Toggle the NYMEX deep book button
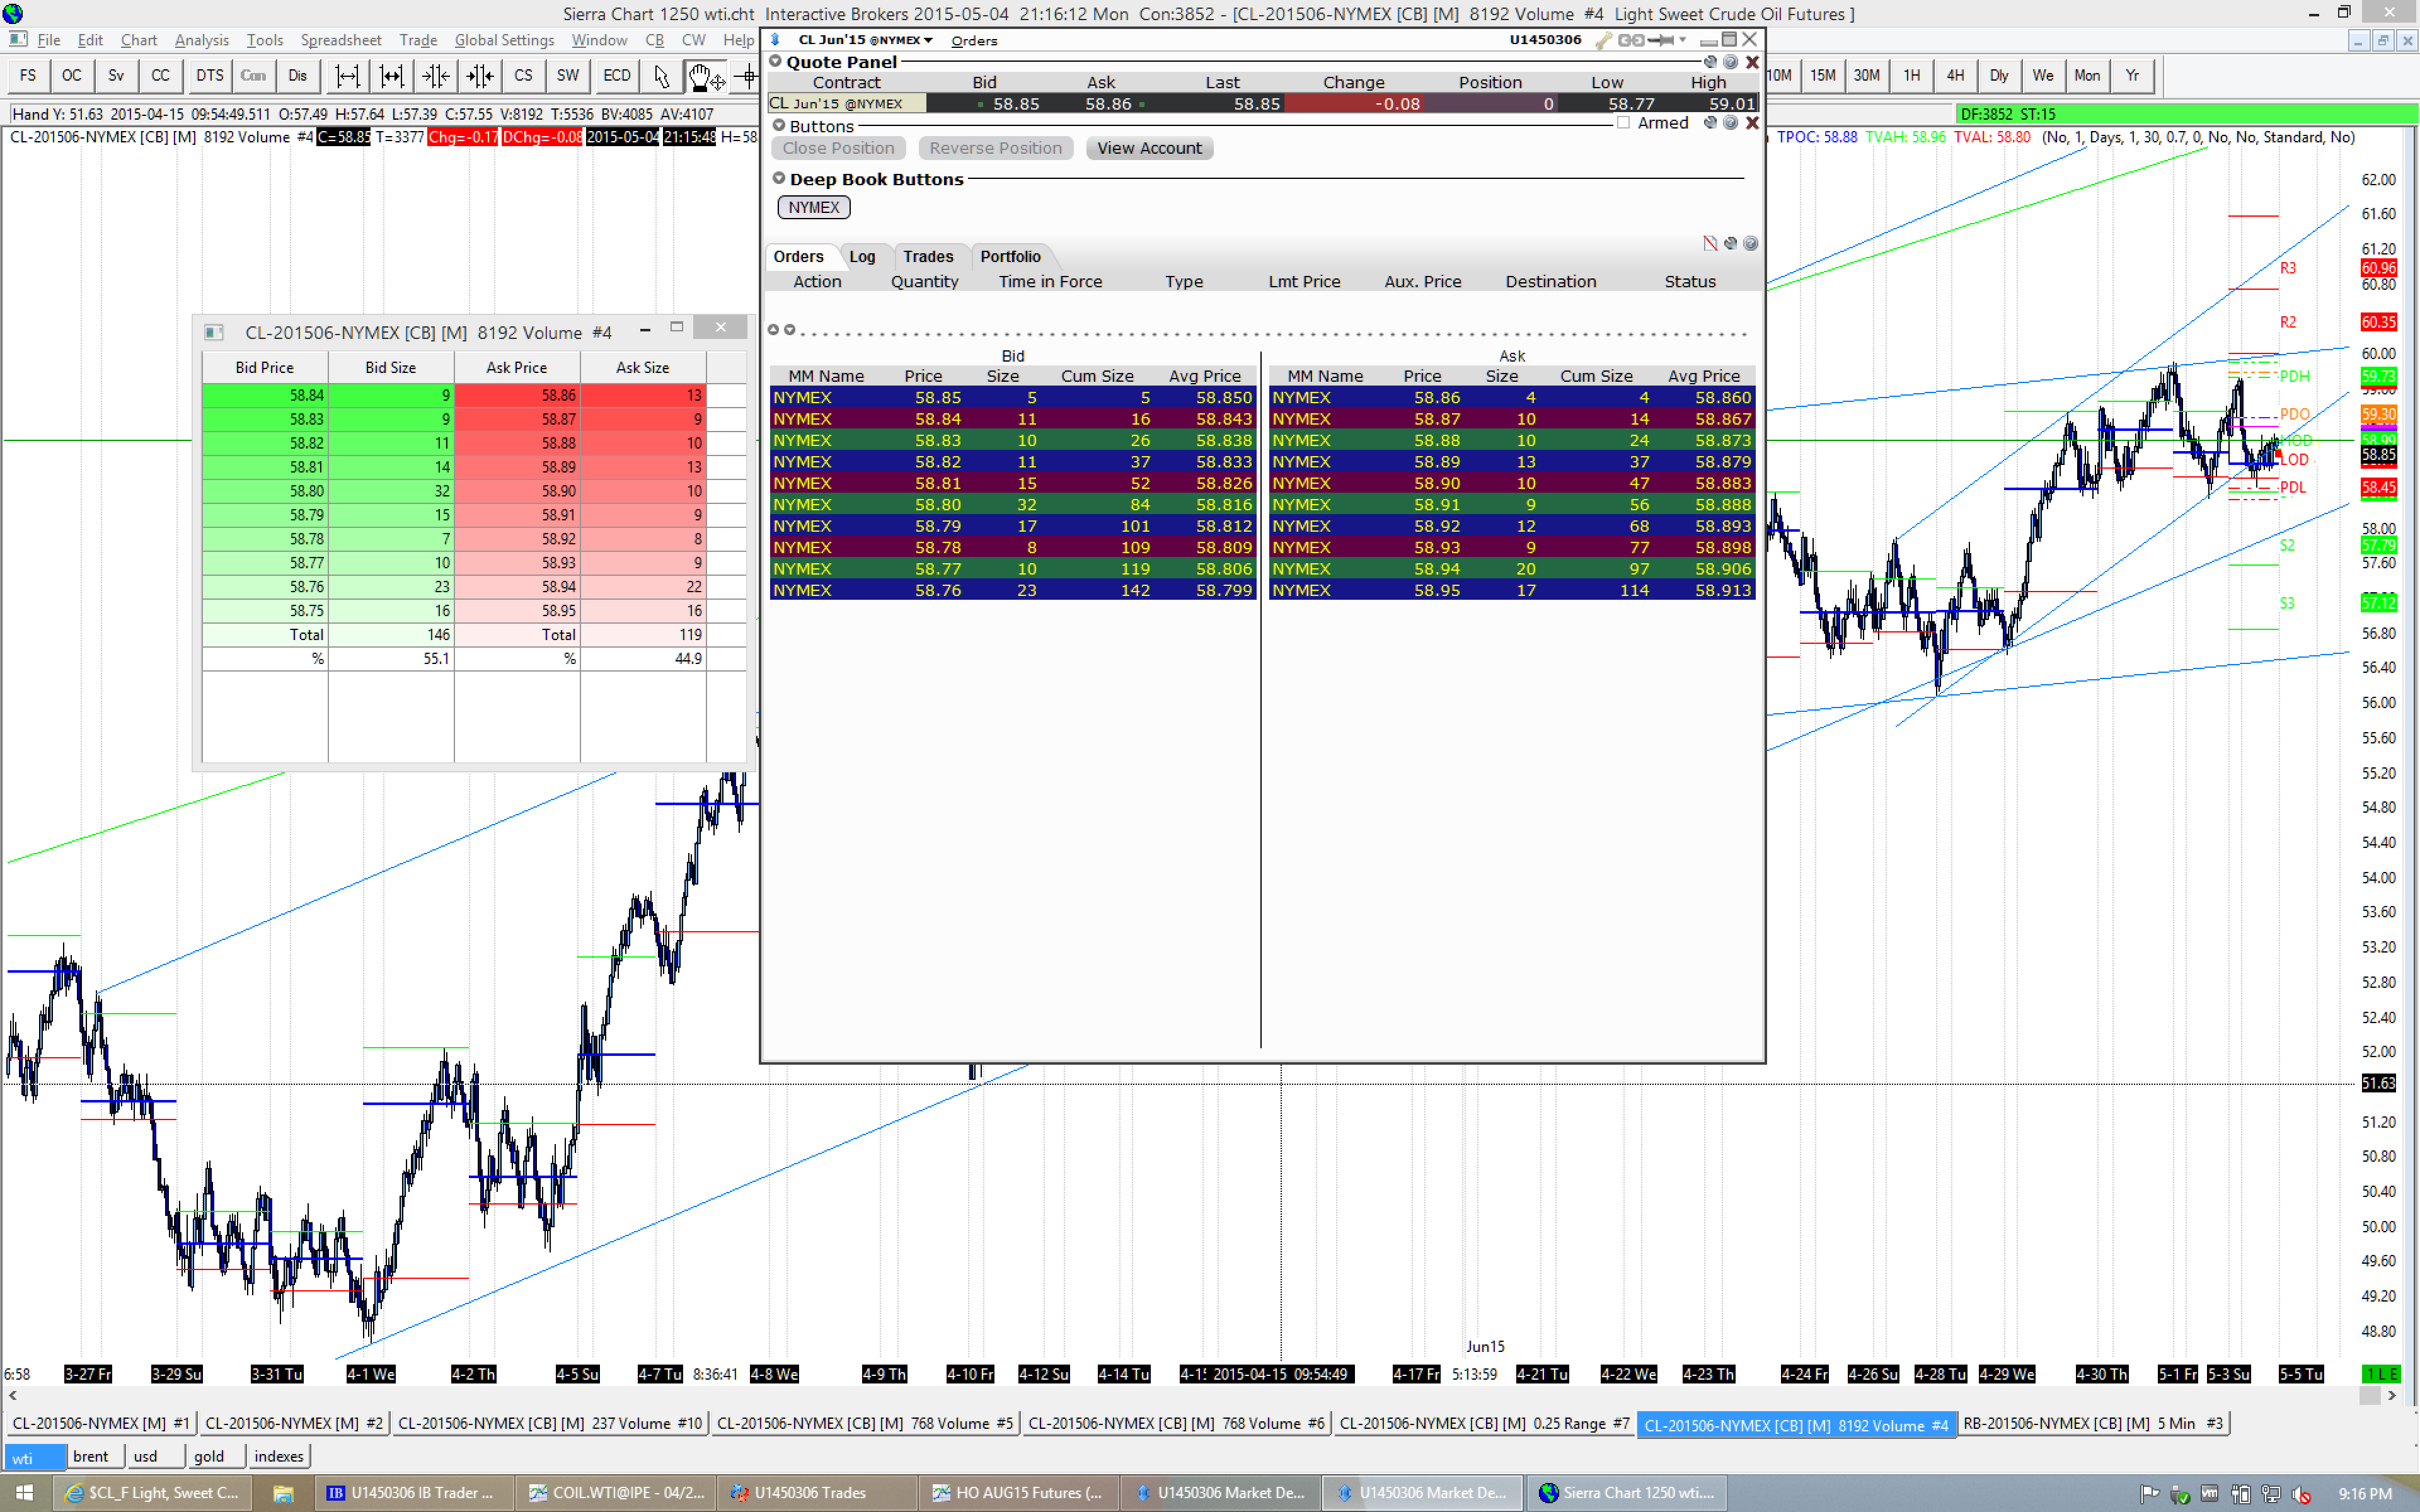 pos(813,207)
